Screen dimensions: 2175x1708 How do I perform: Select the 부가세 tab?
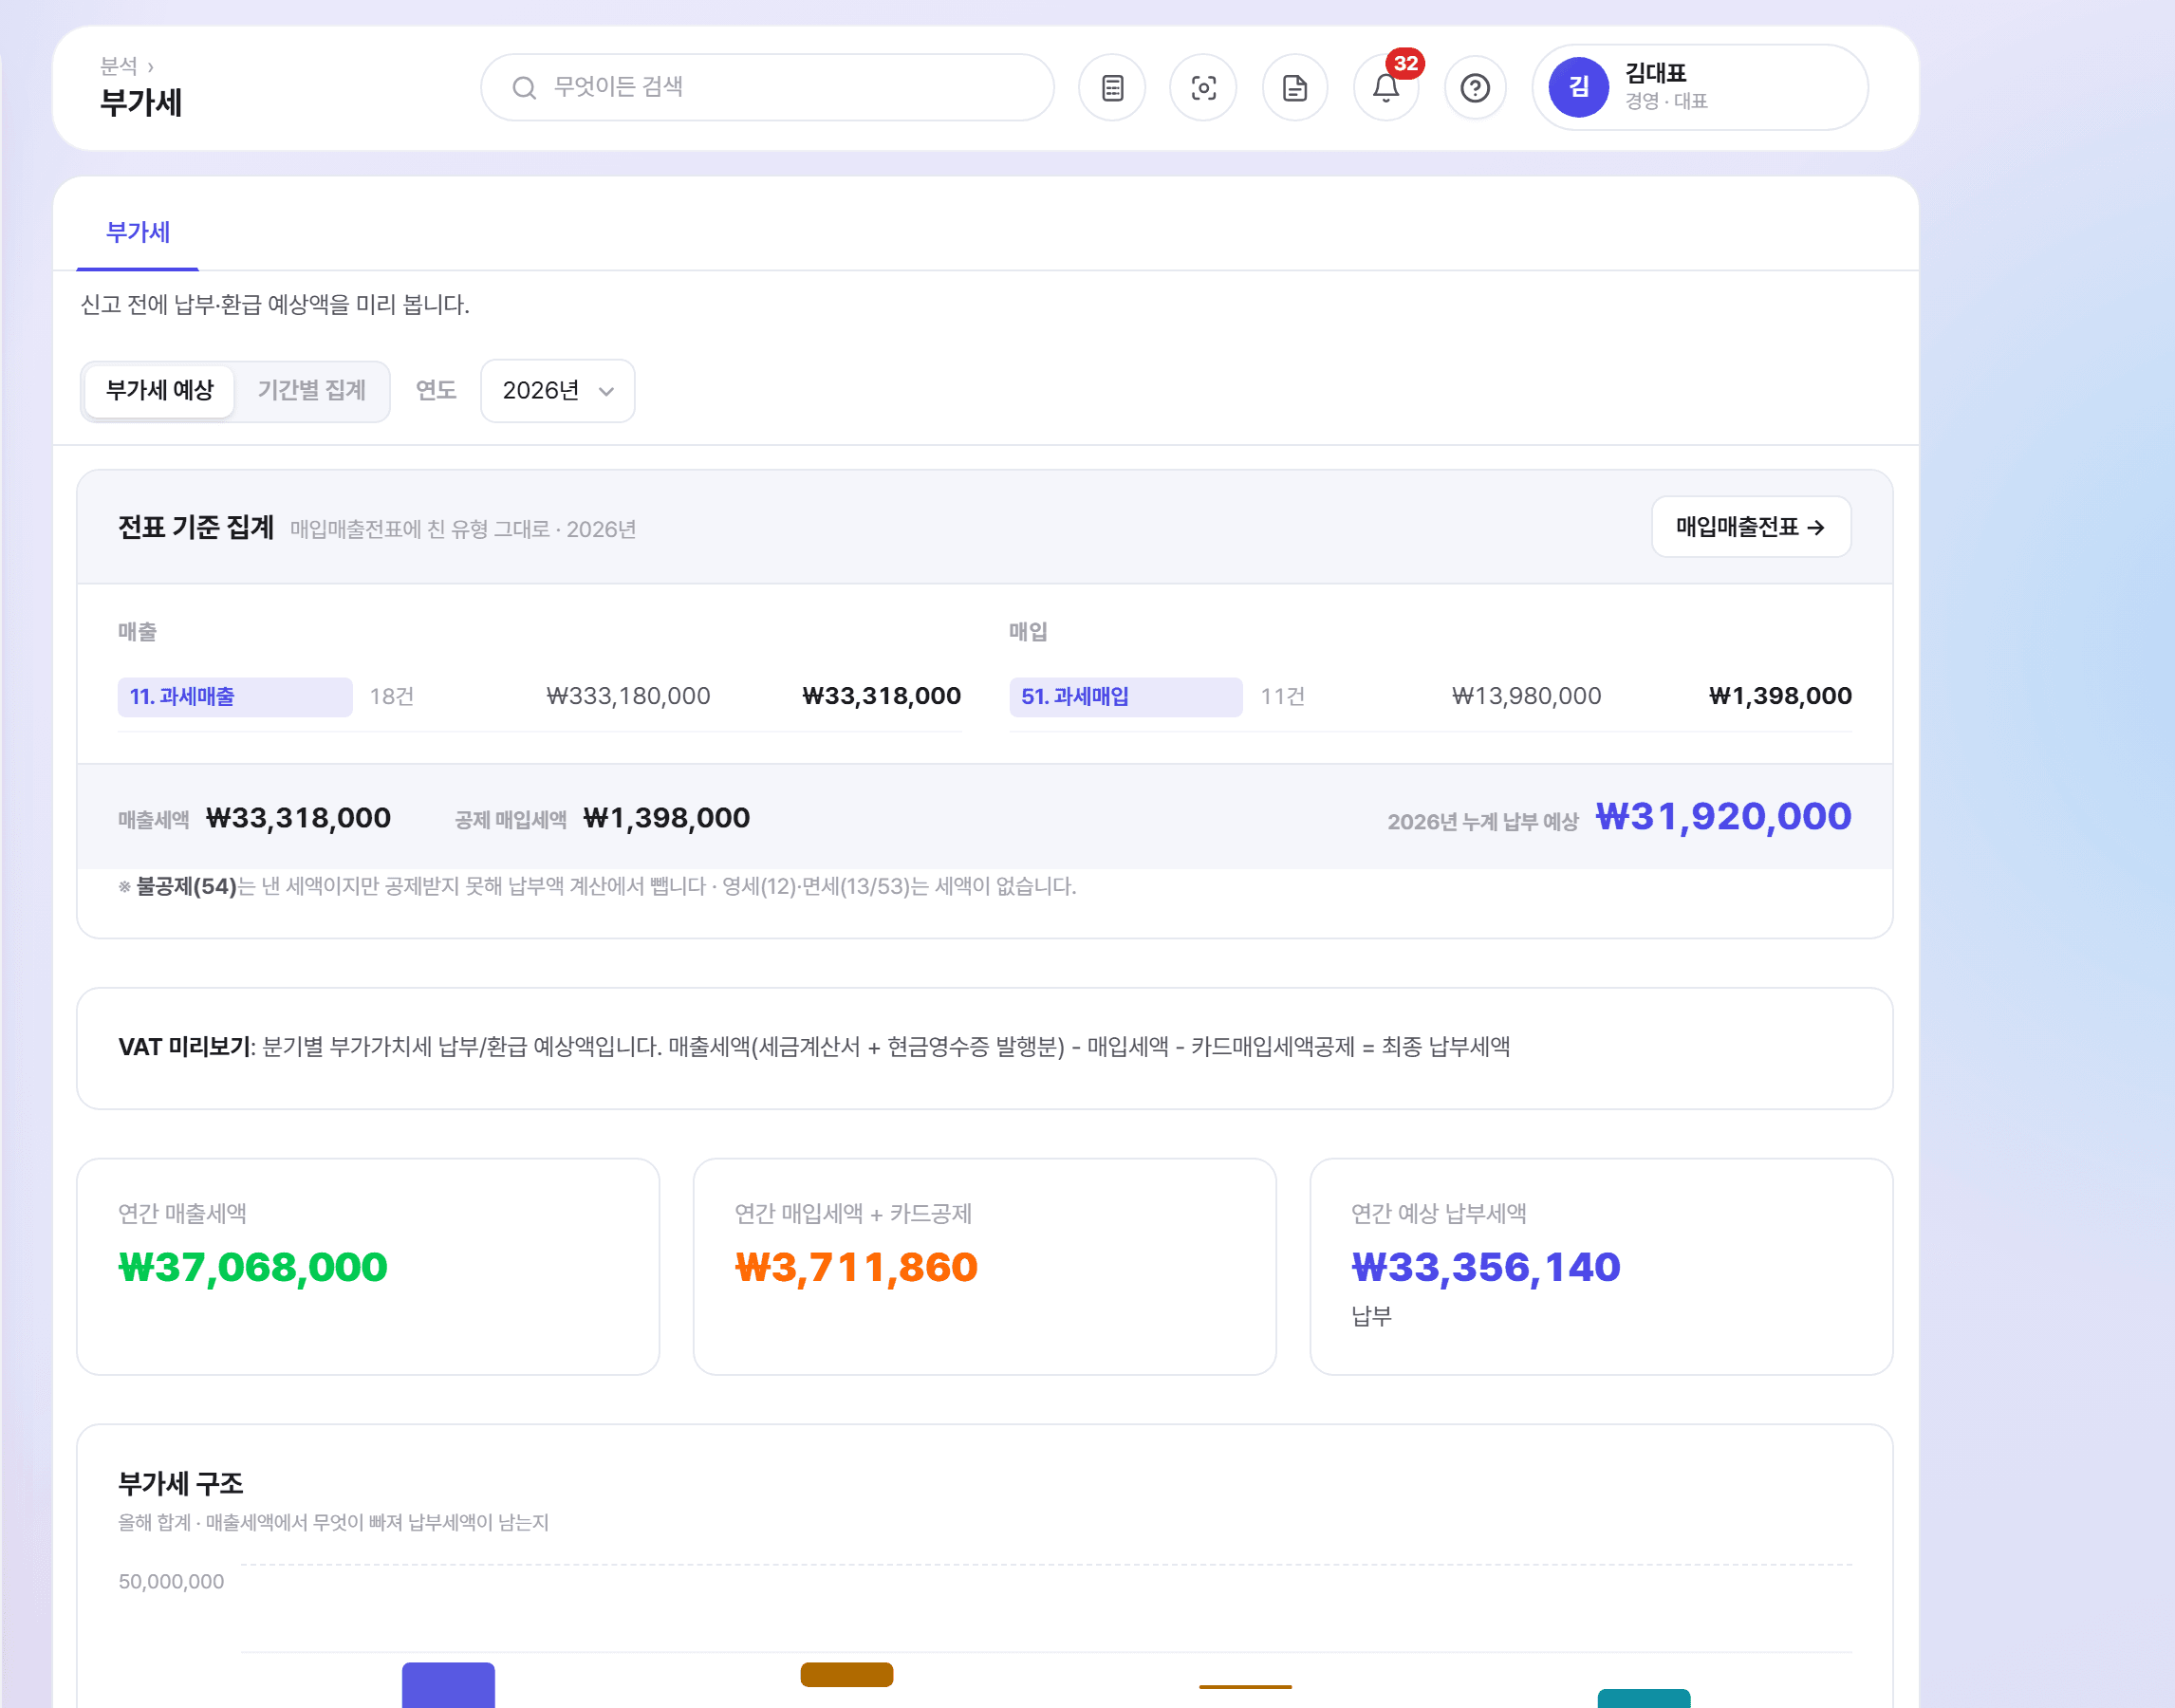[138, 232]
